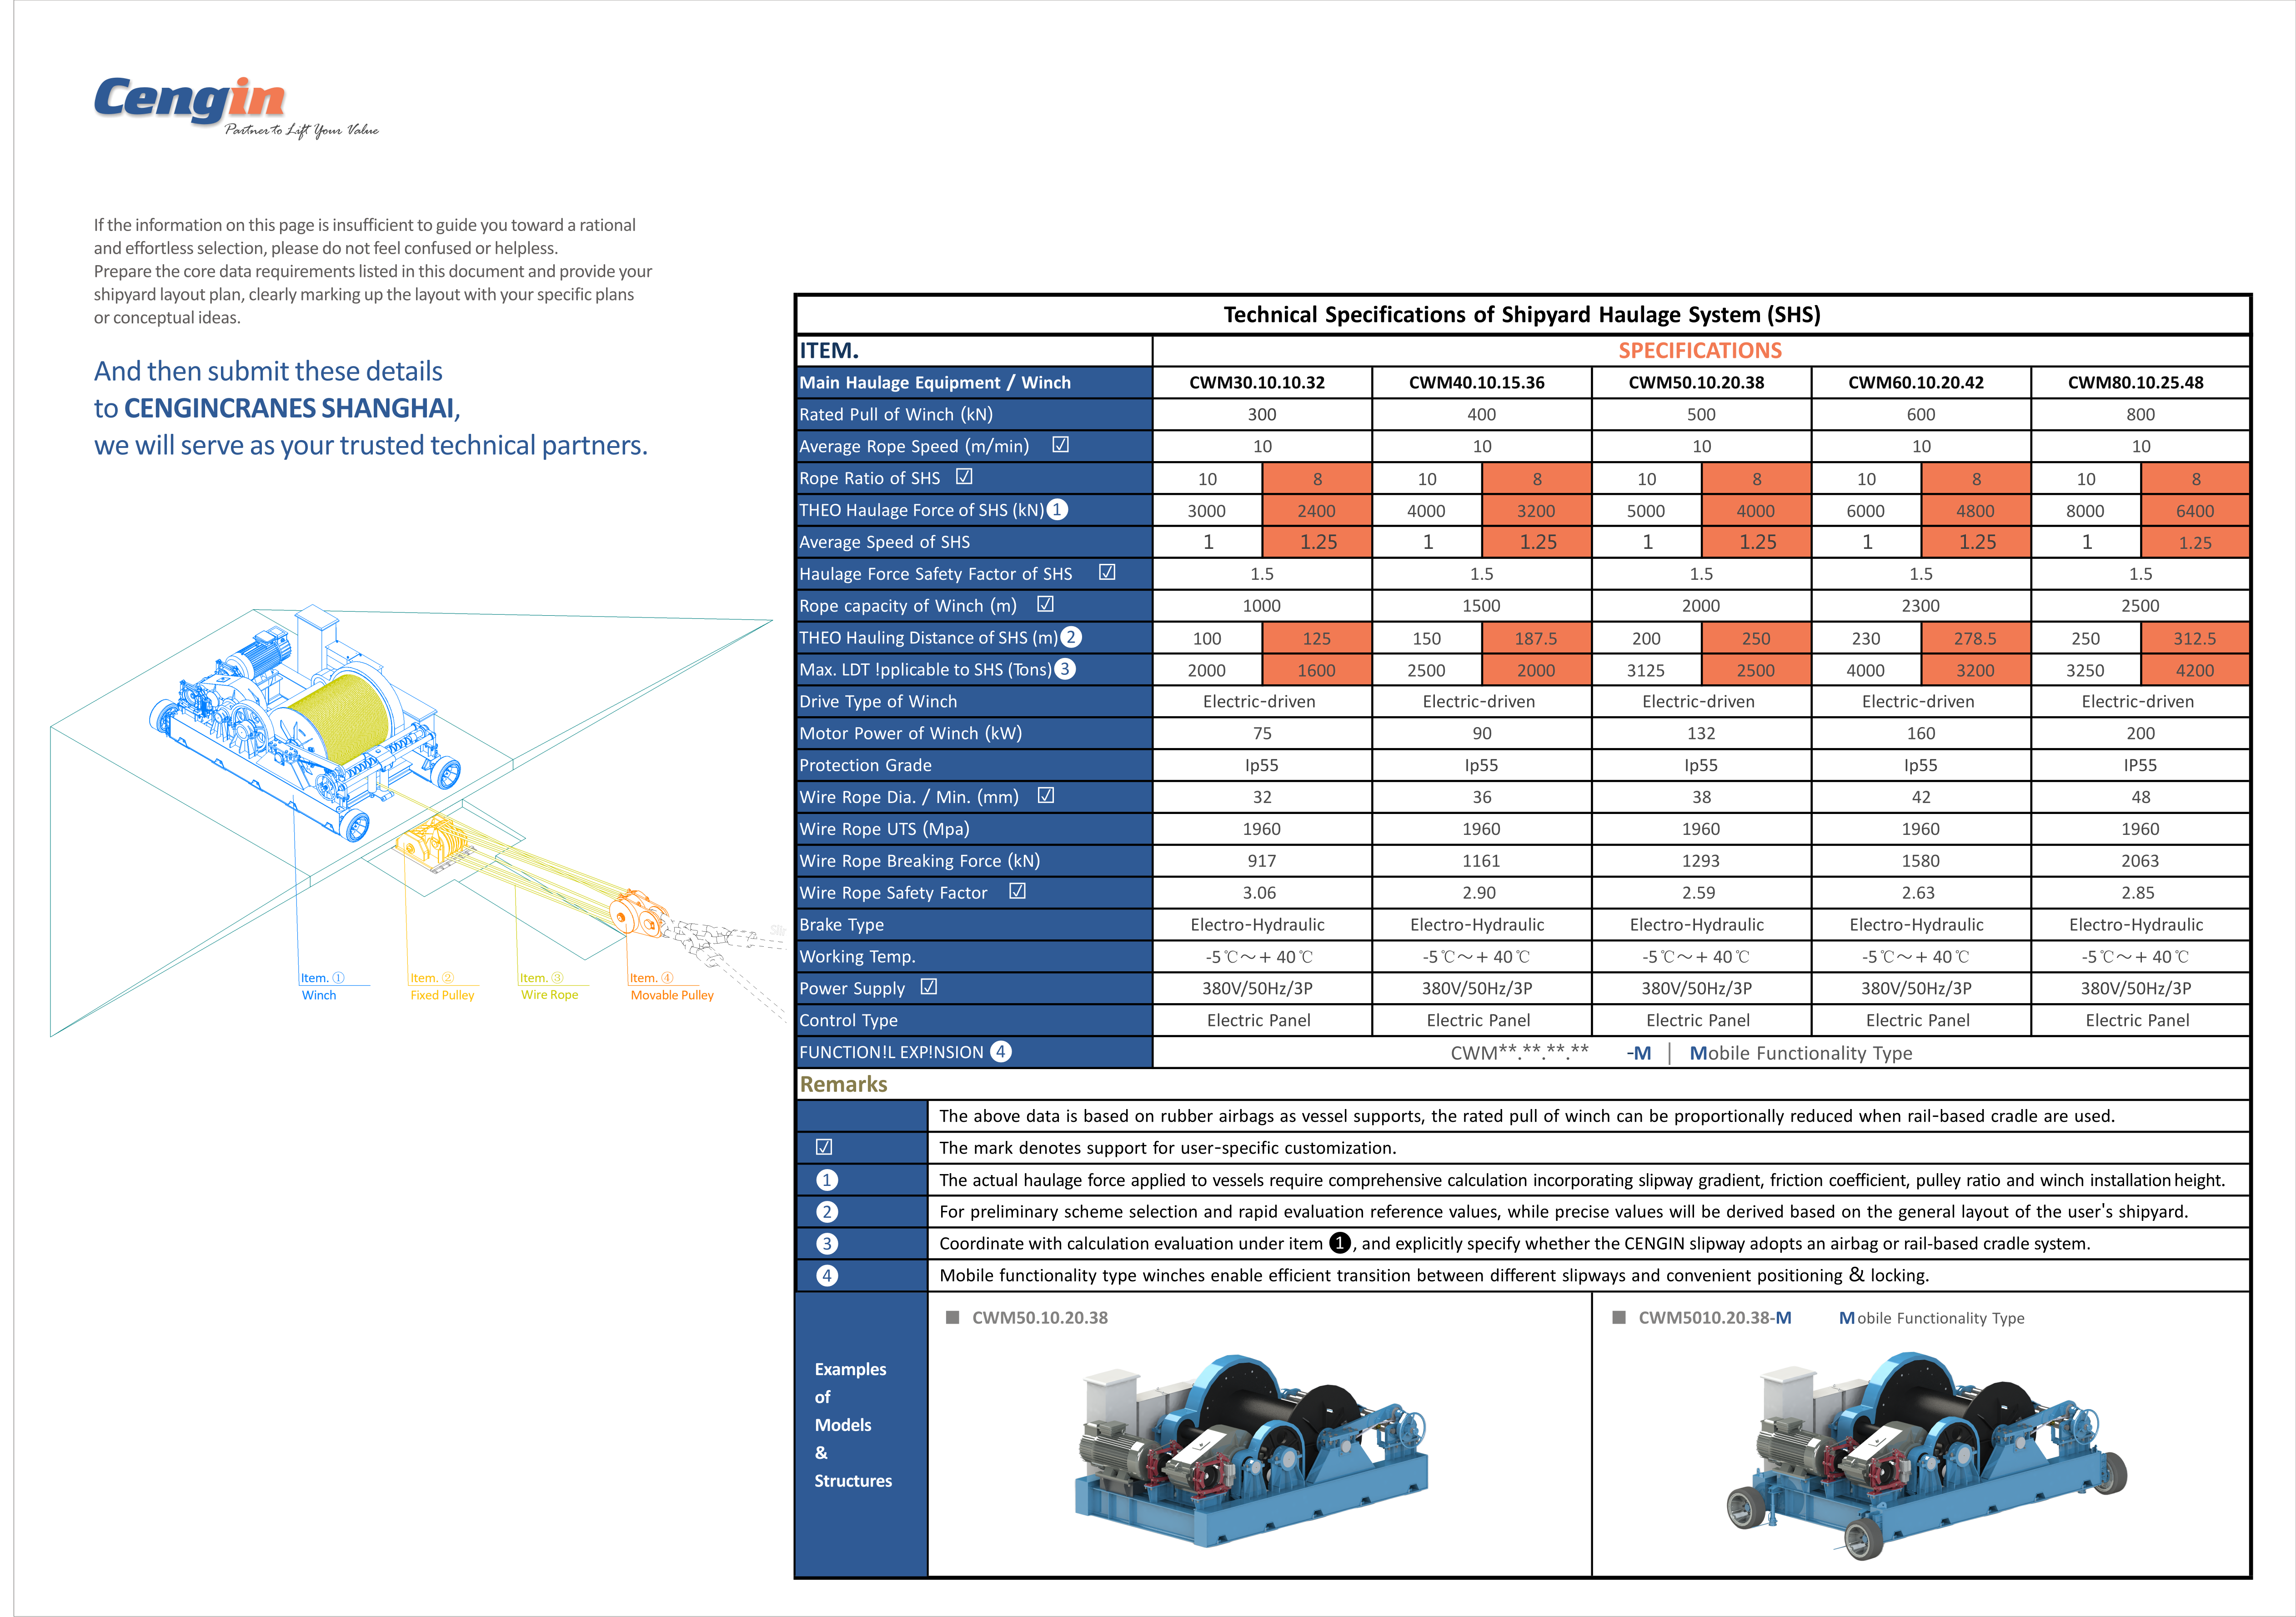Click circled 3 in Remarks column
2296x1617 pixels.
click(x=827, y=1244)
